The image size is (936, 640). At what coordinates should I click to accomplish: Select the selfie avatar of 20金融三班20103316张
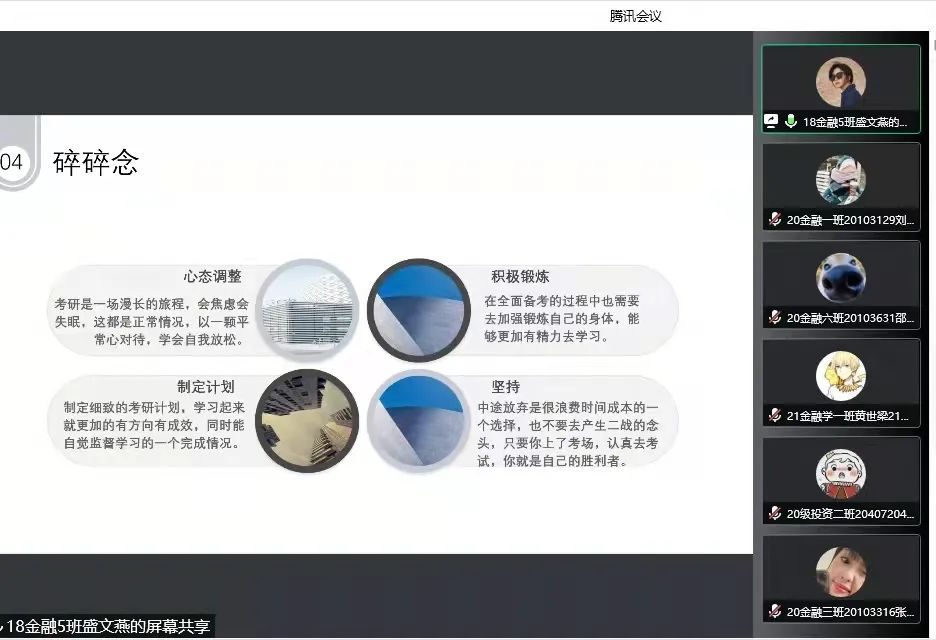point(840,572)
